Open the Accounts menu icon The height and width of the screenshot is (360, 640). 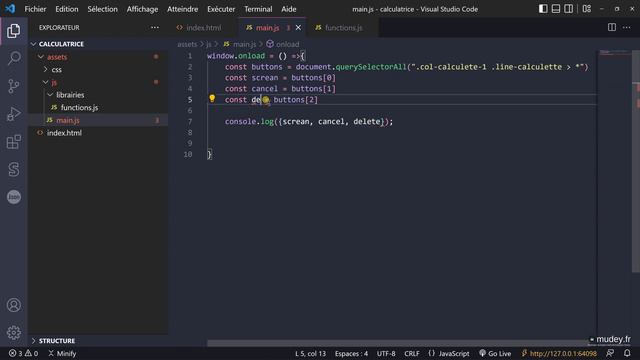coord(13,305)
